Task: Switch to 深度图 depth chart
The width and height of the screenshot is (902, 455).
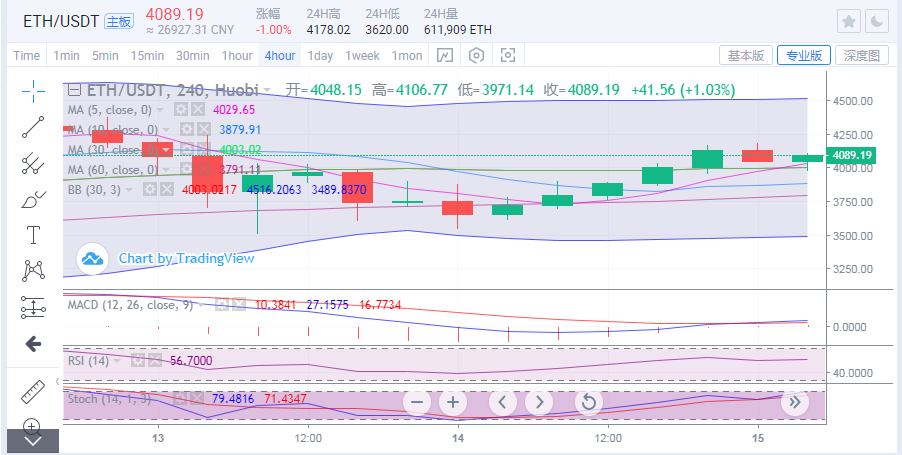Action: [x=862, y=55]
